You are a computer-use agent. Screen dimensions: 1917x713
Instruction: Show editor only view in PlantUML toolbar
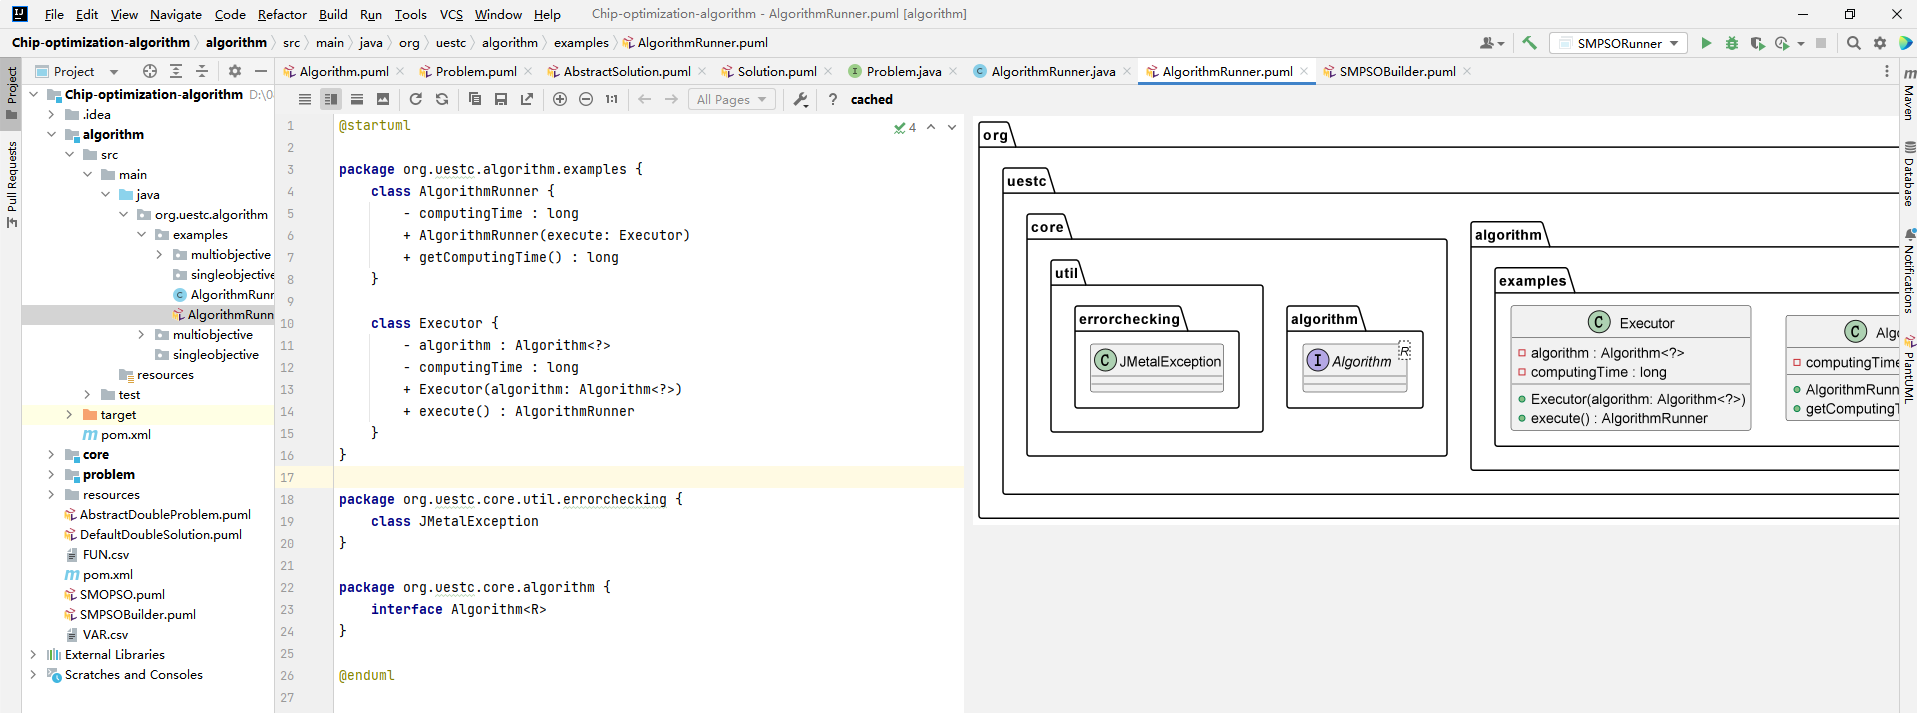(x=305, y=99)
